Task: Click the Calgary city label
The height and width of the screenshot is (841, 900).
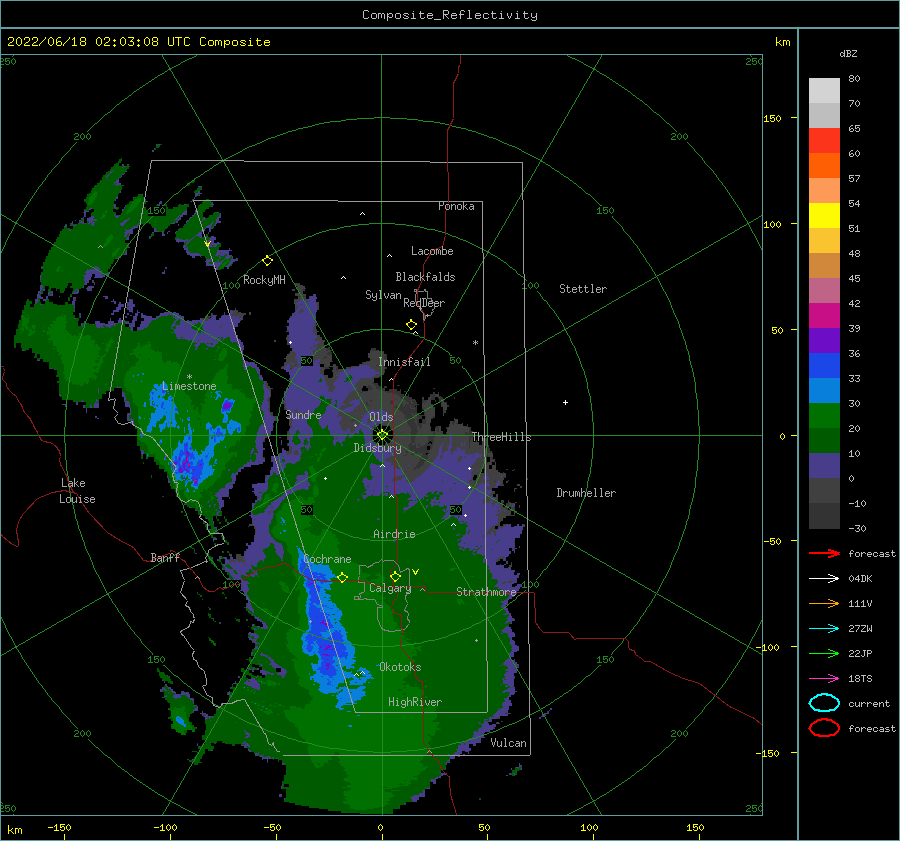Action: tap(390, 588)
